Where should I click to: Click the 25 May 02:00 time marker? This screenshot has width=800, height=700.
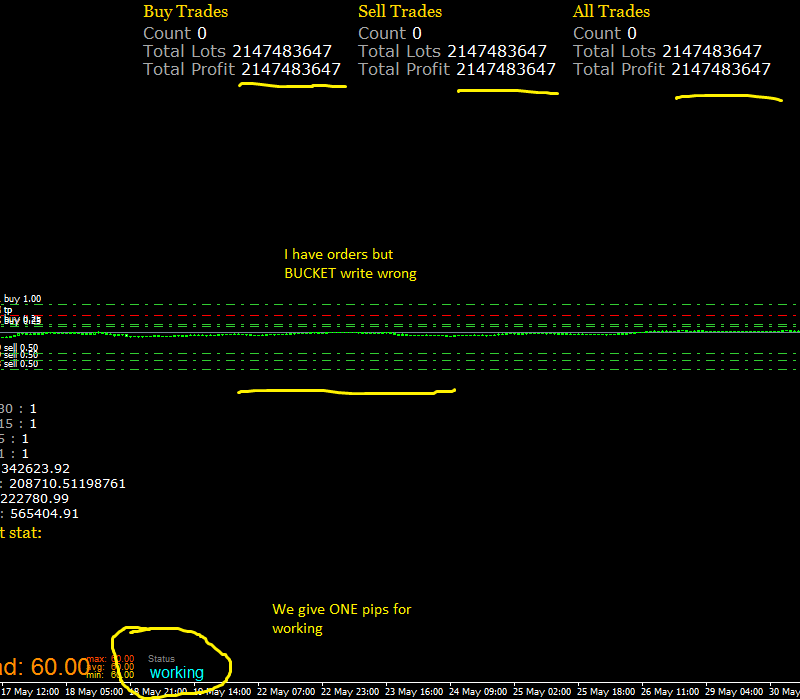pos(542,692)
